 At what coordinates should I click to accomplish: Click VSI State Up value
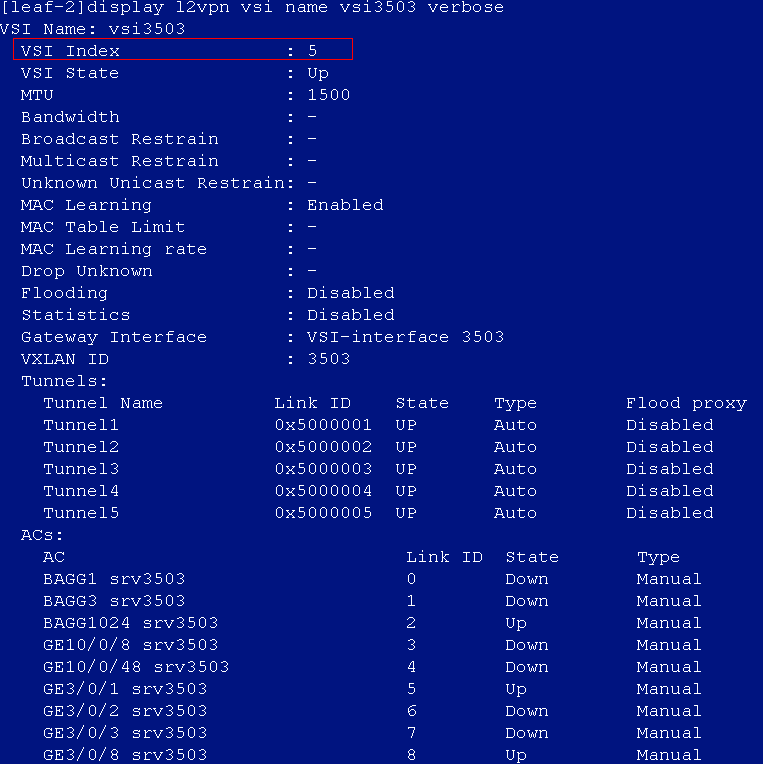tap(317, 73)
